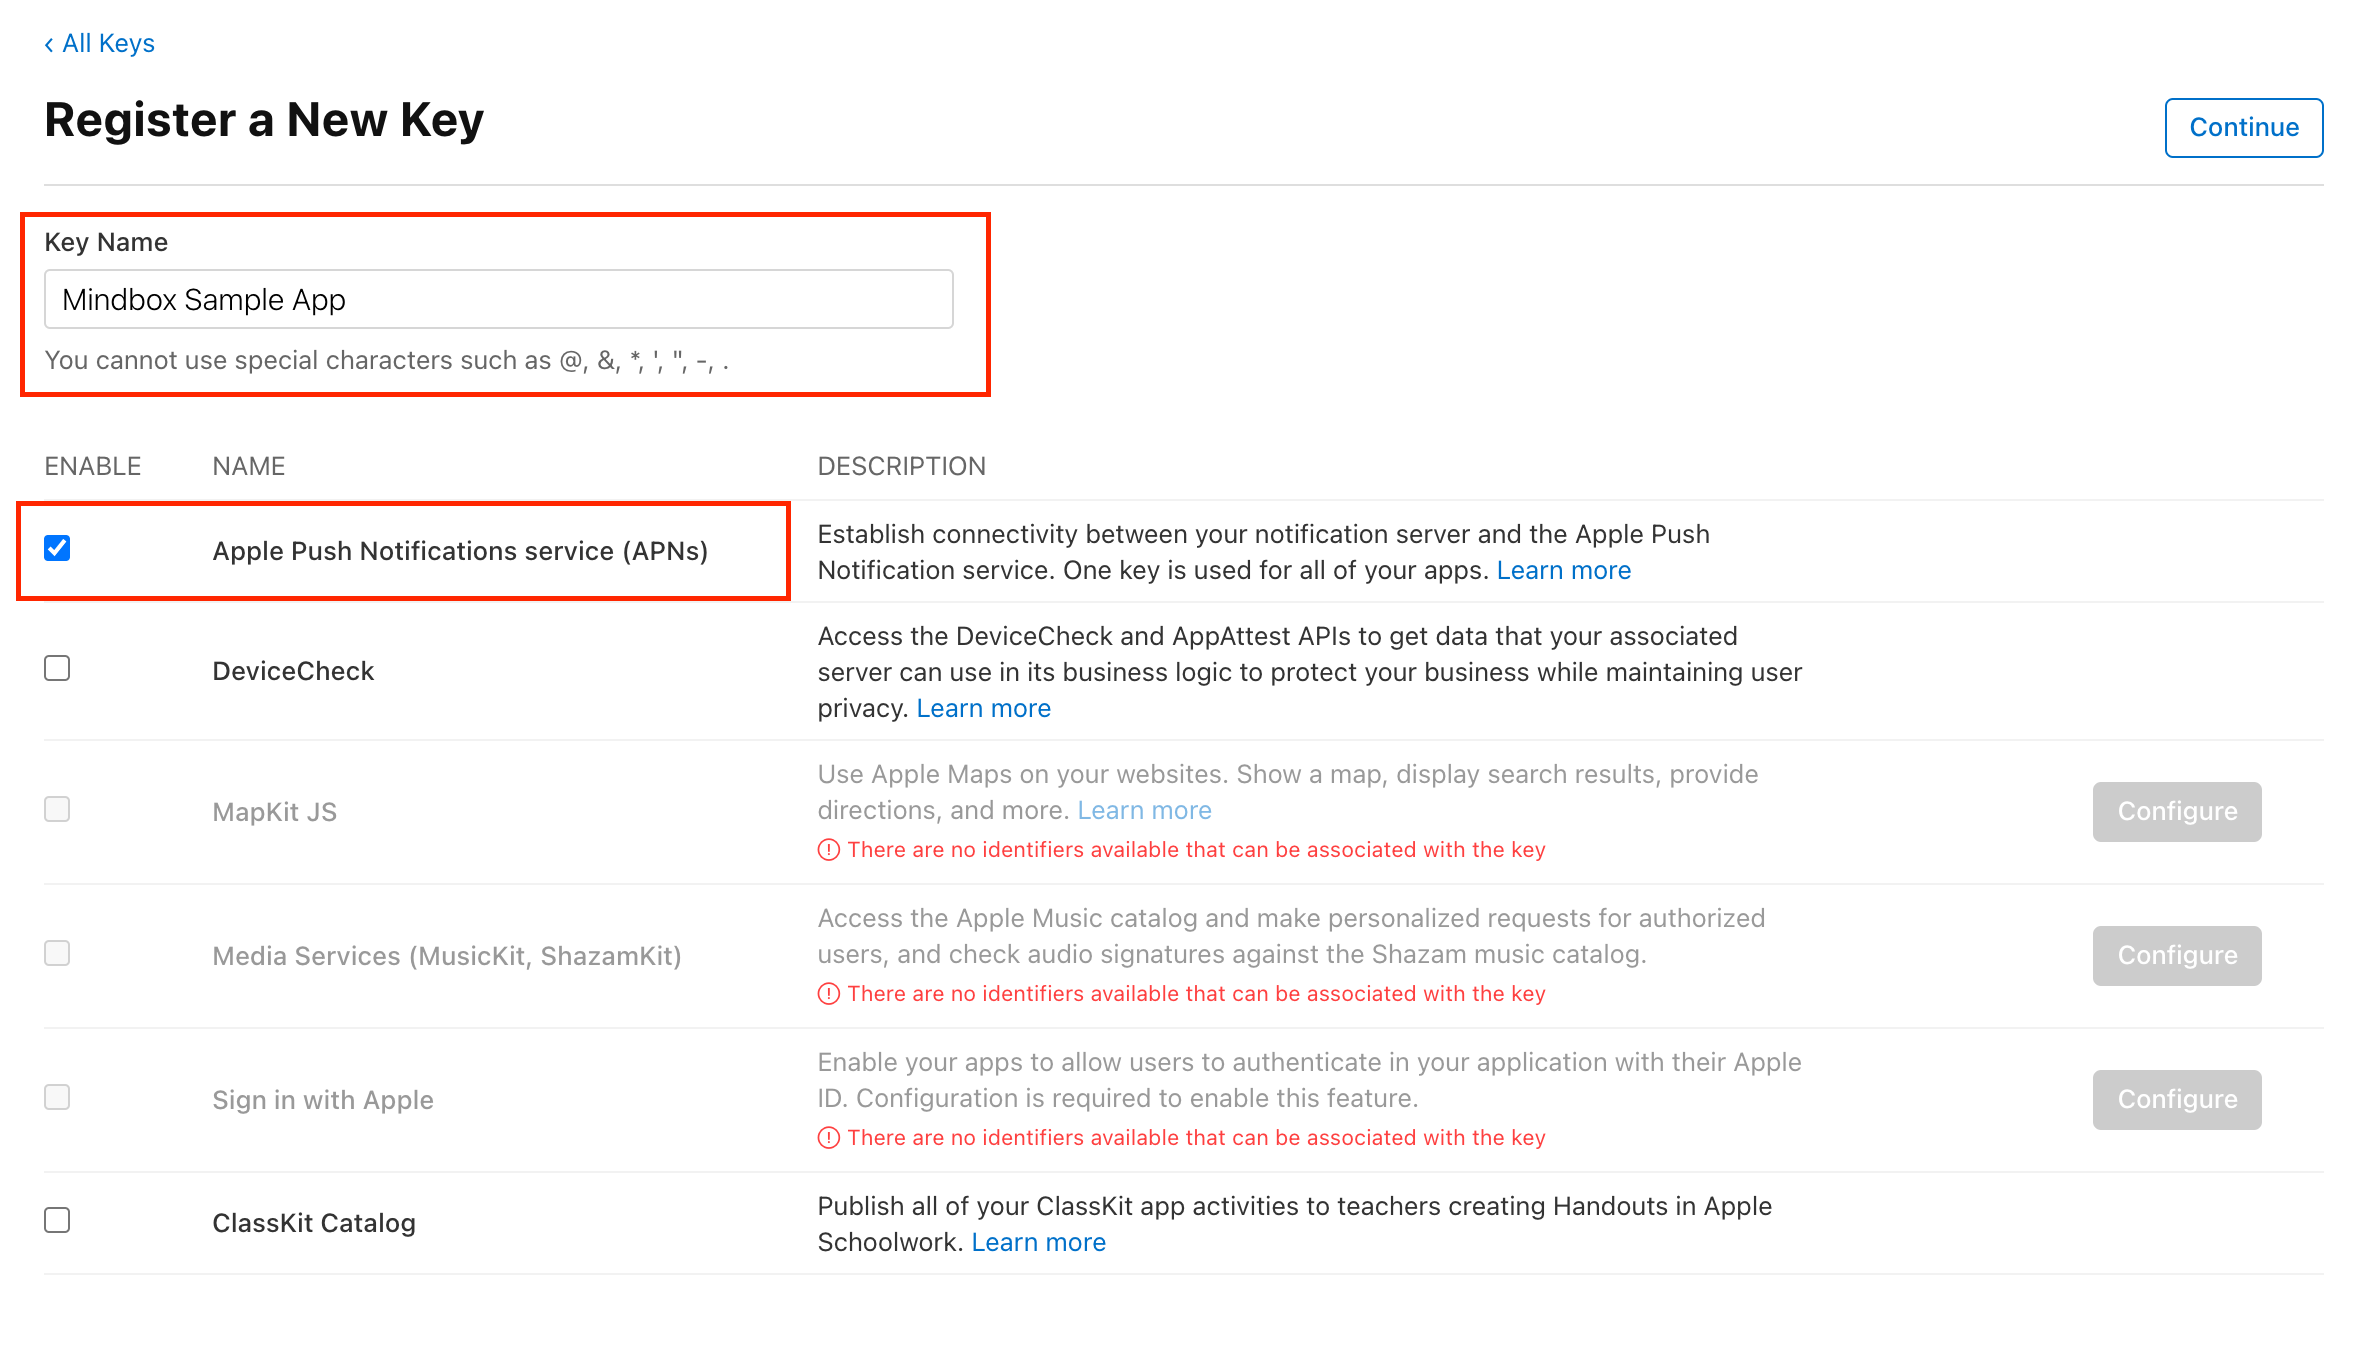Click the Sign in with Apple warning icon
This screenshot has height=1346, width=2362.
pyautogui.click(x=829, y=1138)
